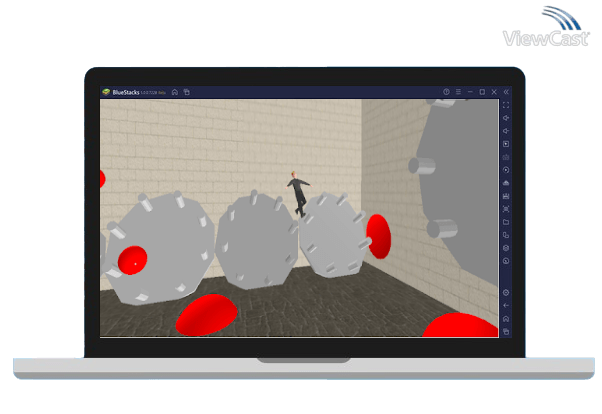Click the red dome on the floor center

(x=207, y=315)
